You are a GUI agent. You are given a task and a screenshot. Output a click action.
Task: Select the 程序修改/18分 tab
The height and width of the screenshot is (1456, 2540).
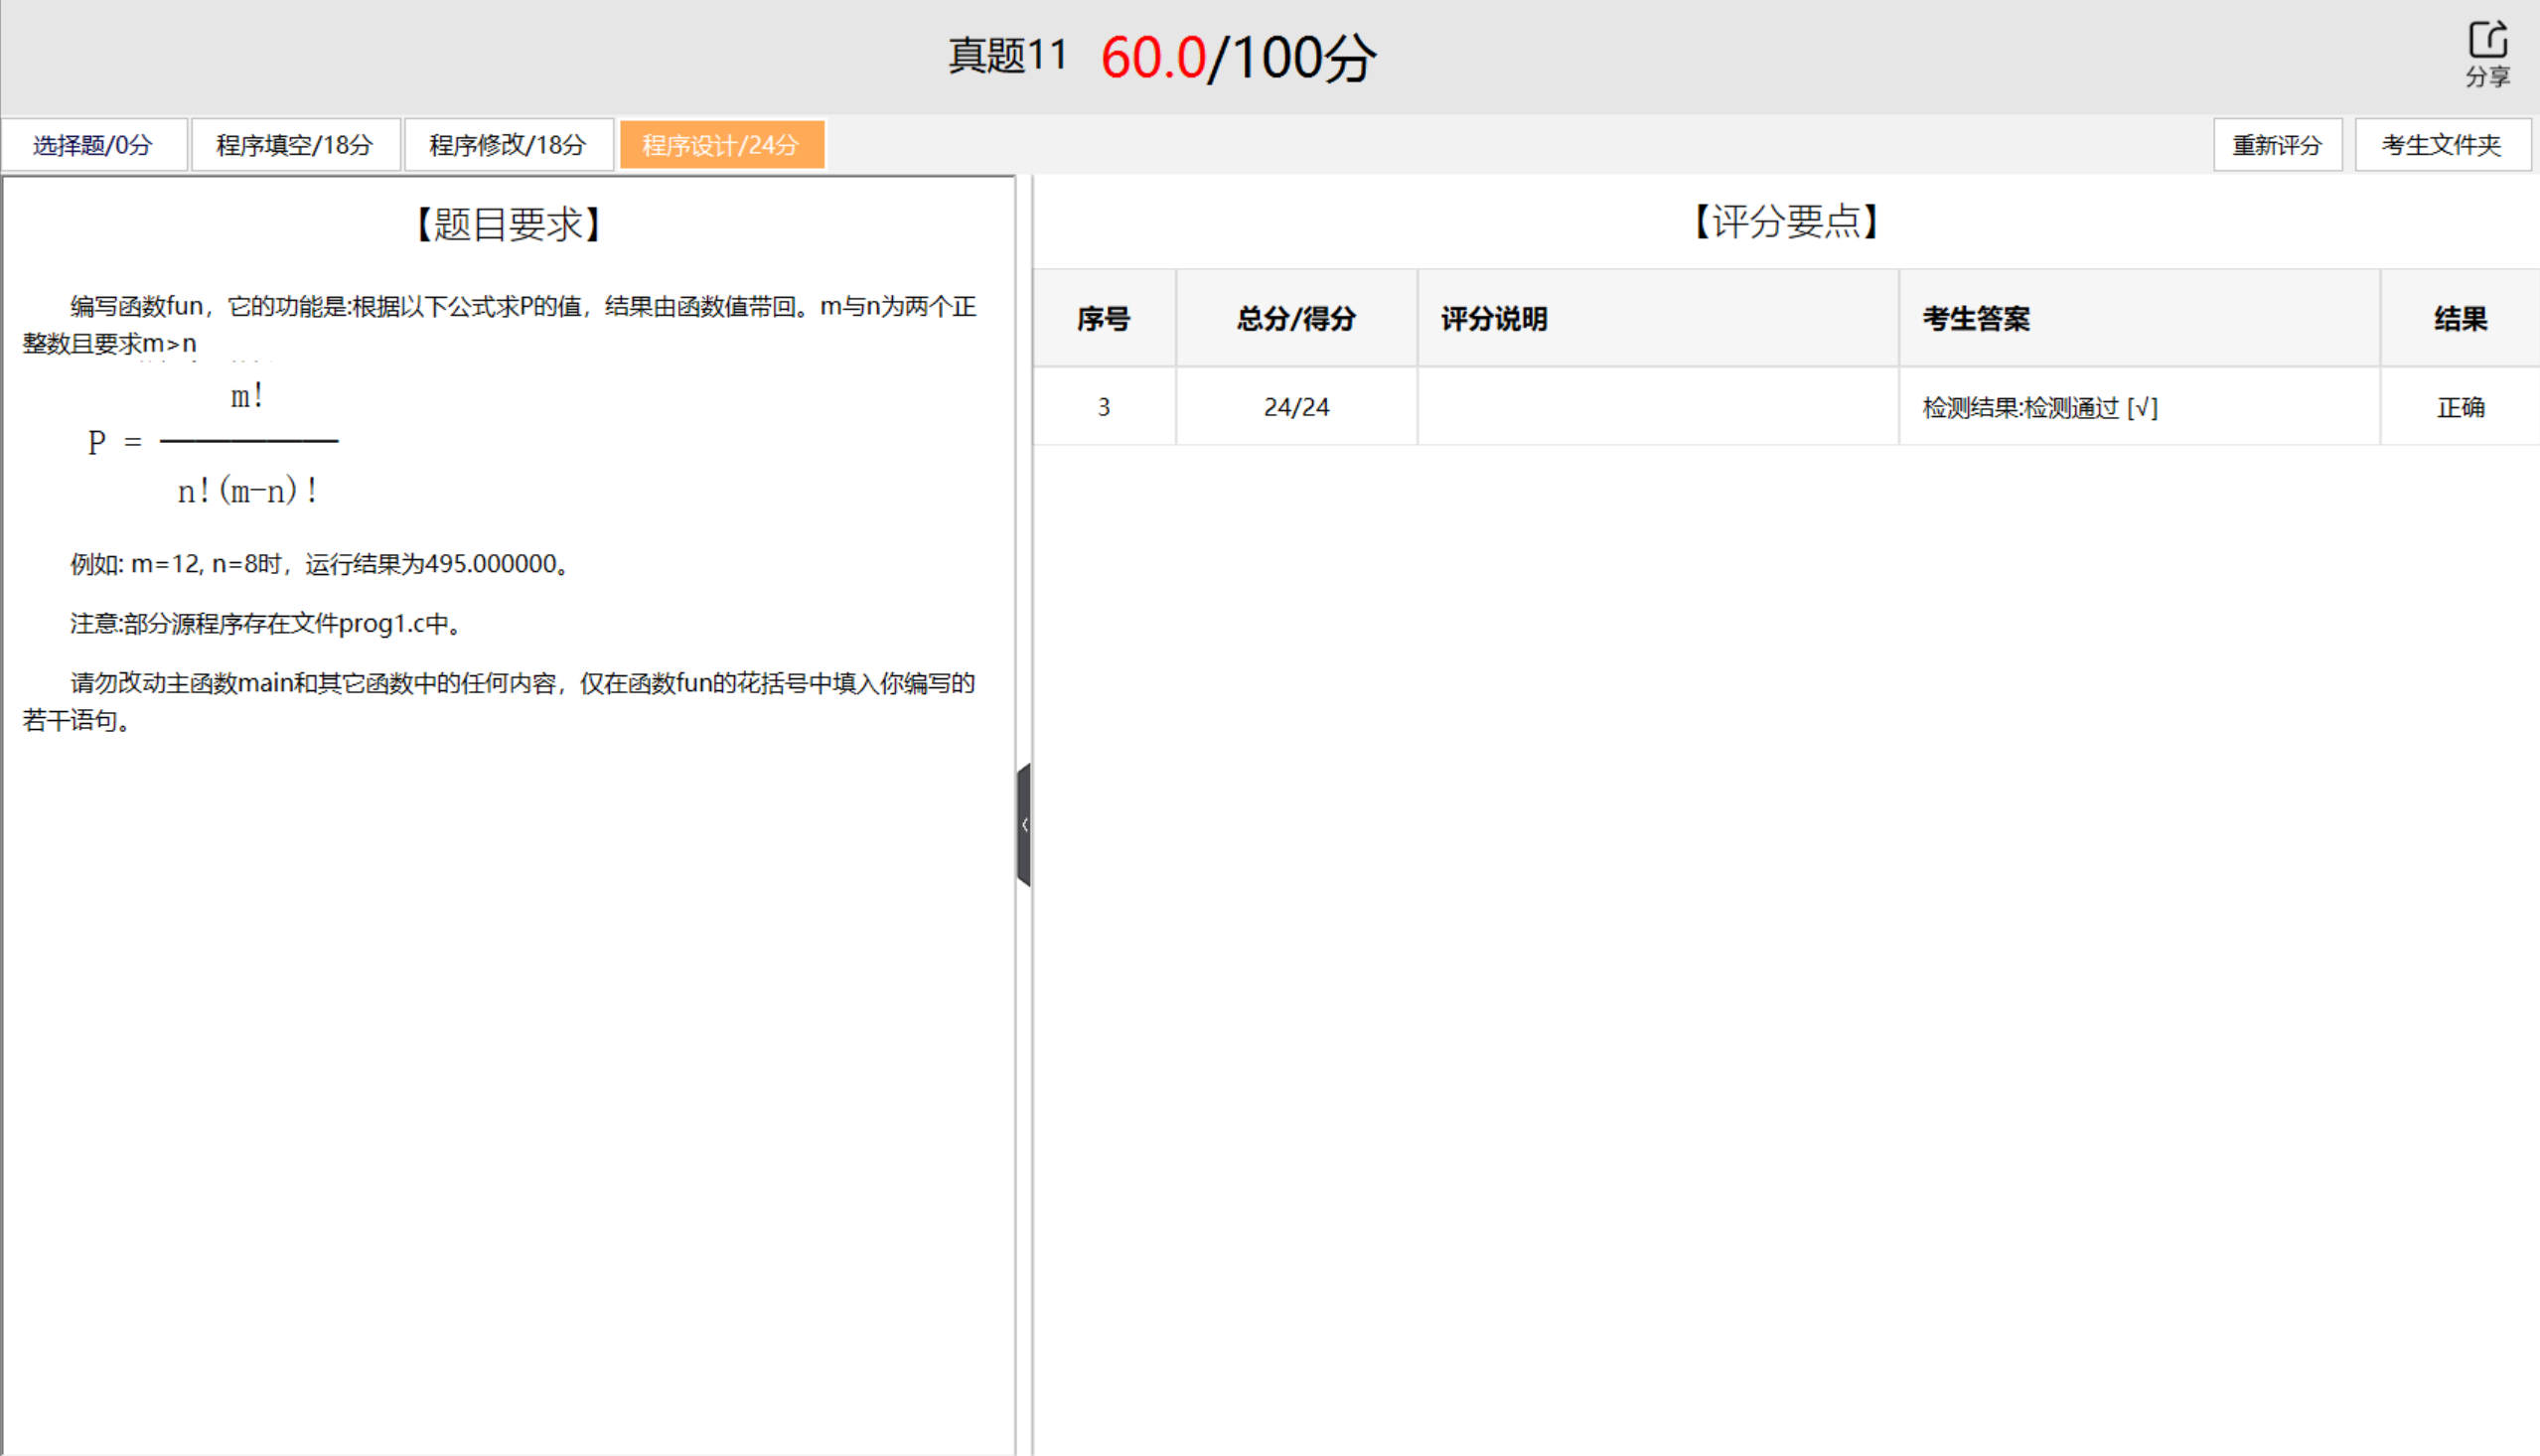(x=508, y=145)
